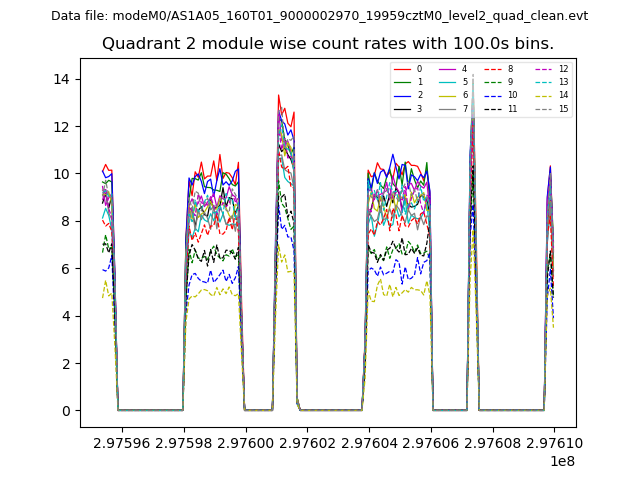Screen dimensions: 640x480
Task: Click the data file path text at top
Action: (319, 16)
